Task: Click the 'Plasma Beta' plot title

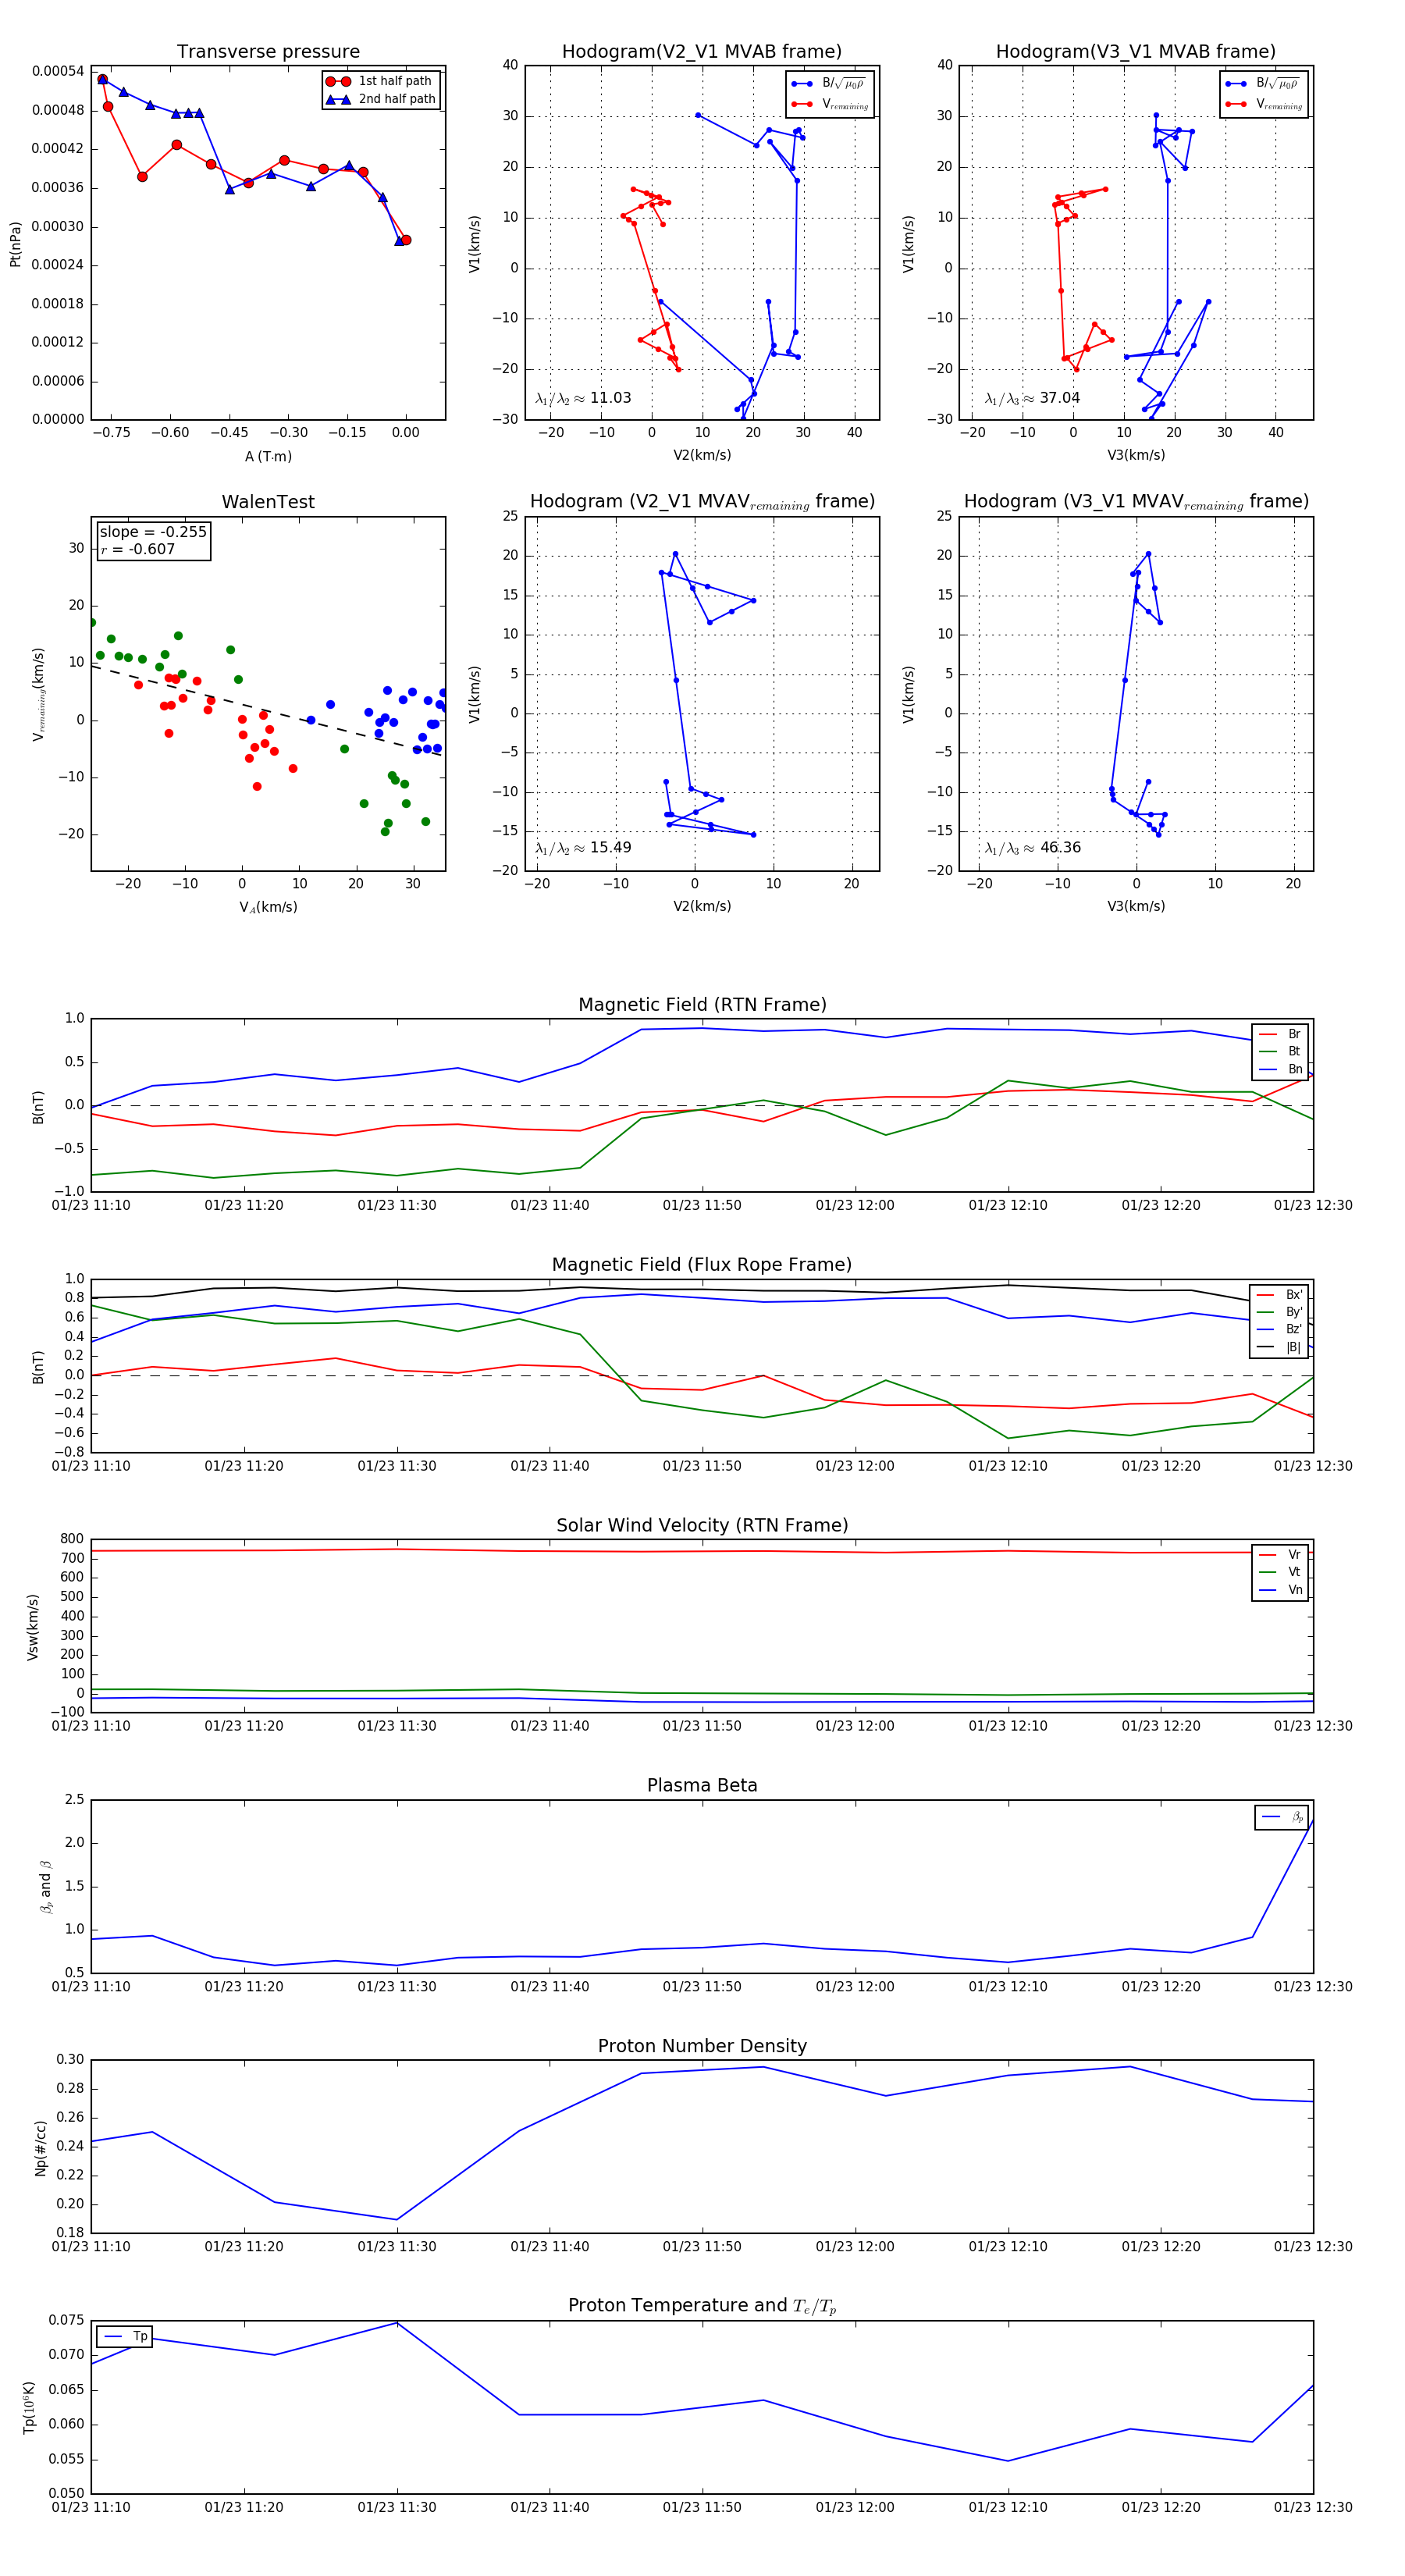Action: coord(702,1786)
